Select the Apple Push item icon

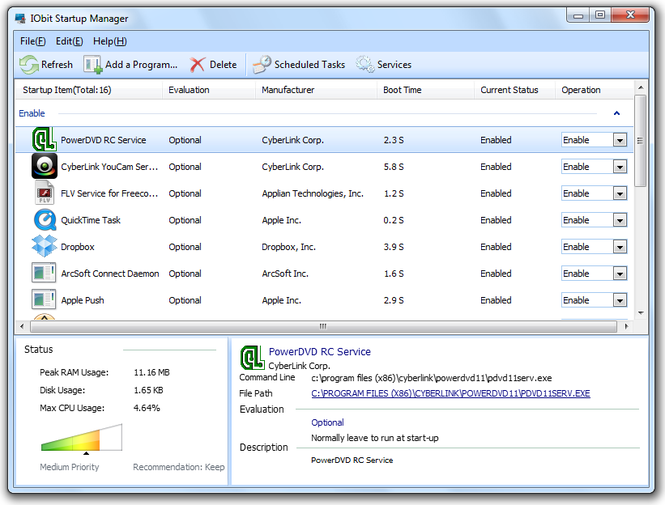pyautogui.click(x=44, y=300)
